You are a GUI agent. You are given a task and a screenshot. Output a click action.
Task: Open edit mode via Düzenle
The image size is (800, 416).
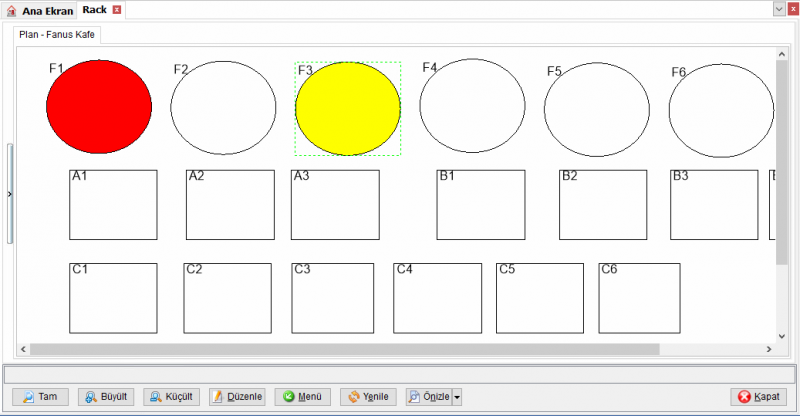point(237,397)
